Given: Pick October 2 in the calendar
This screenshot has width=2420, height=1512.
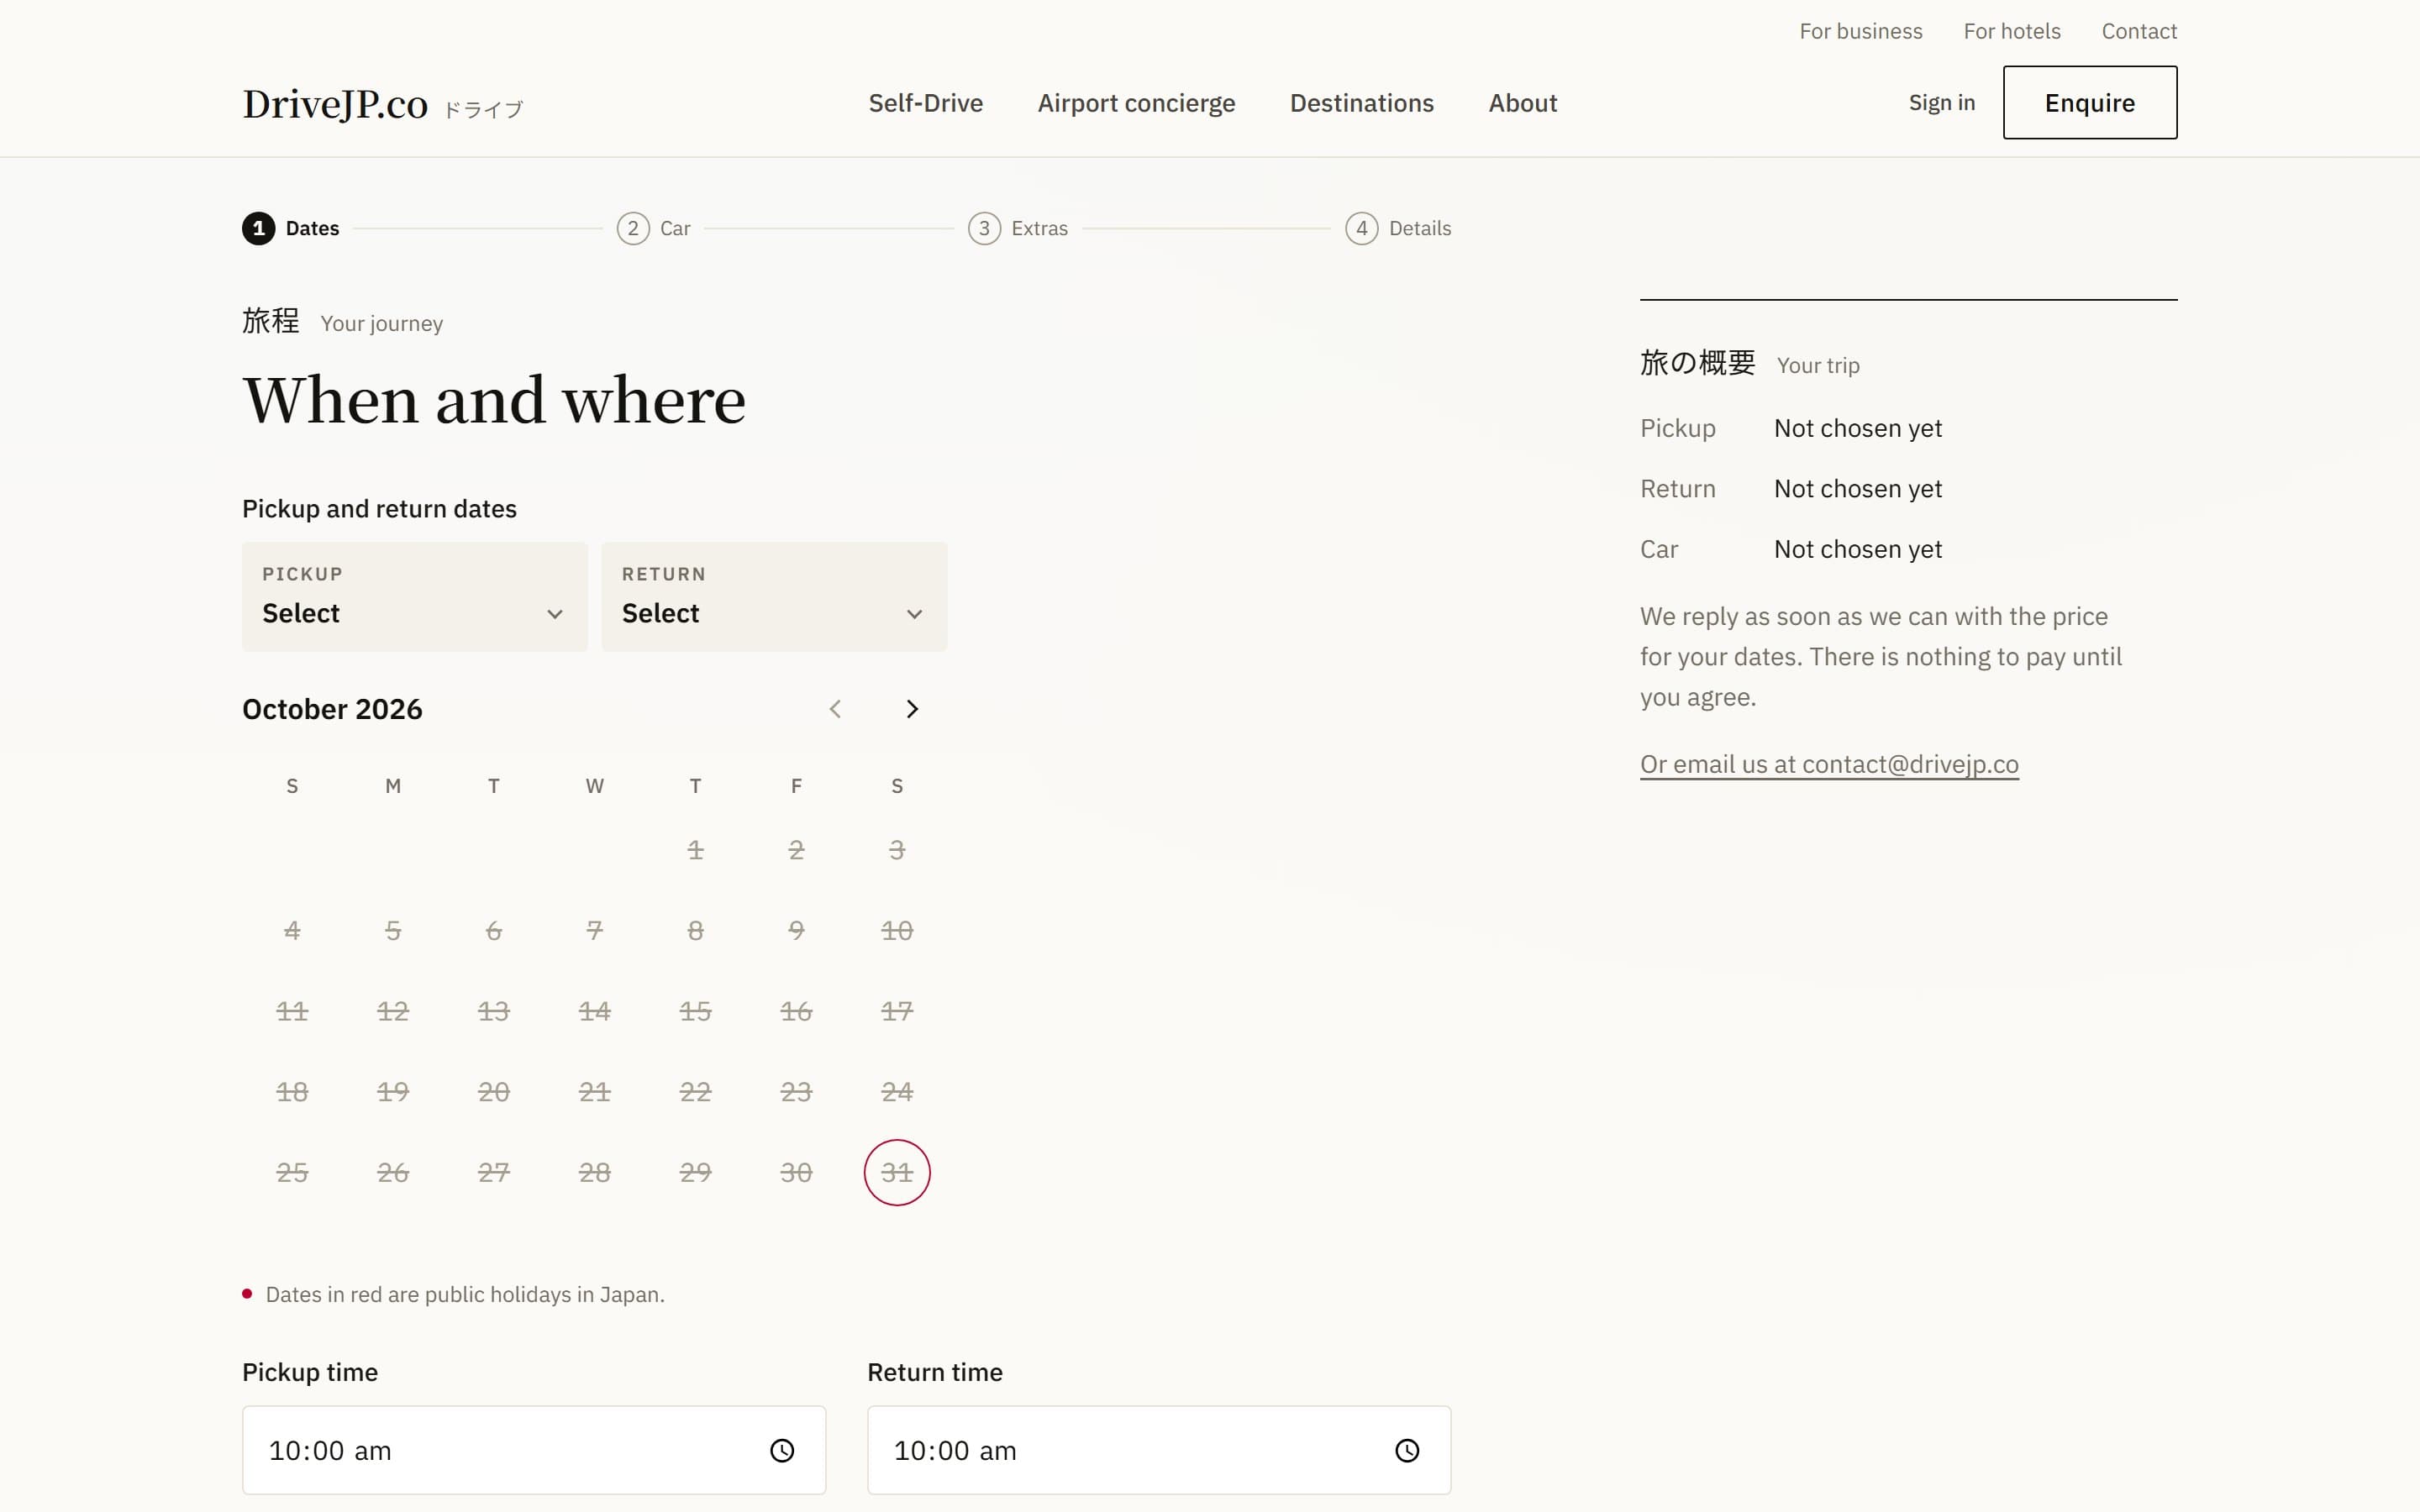Looking at the screenshot, I should click(796, 850).
